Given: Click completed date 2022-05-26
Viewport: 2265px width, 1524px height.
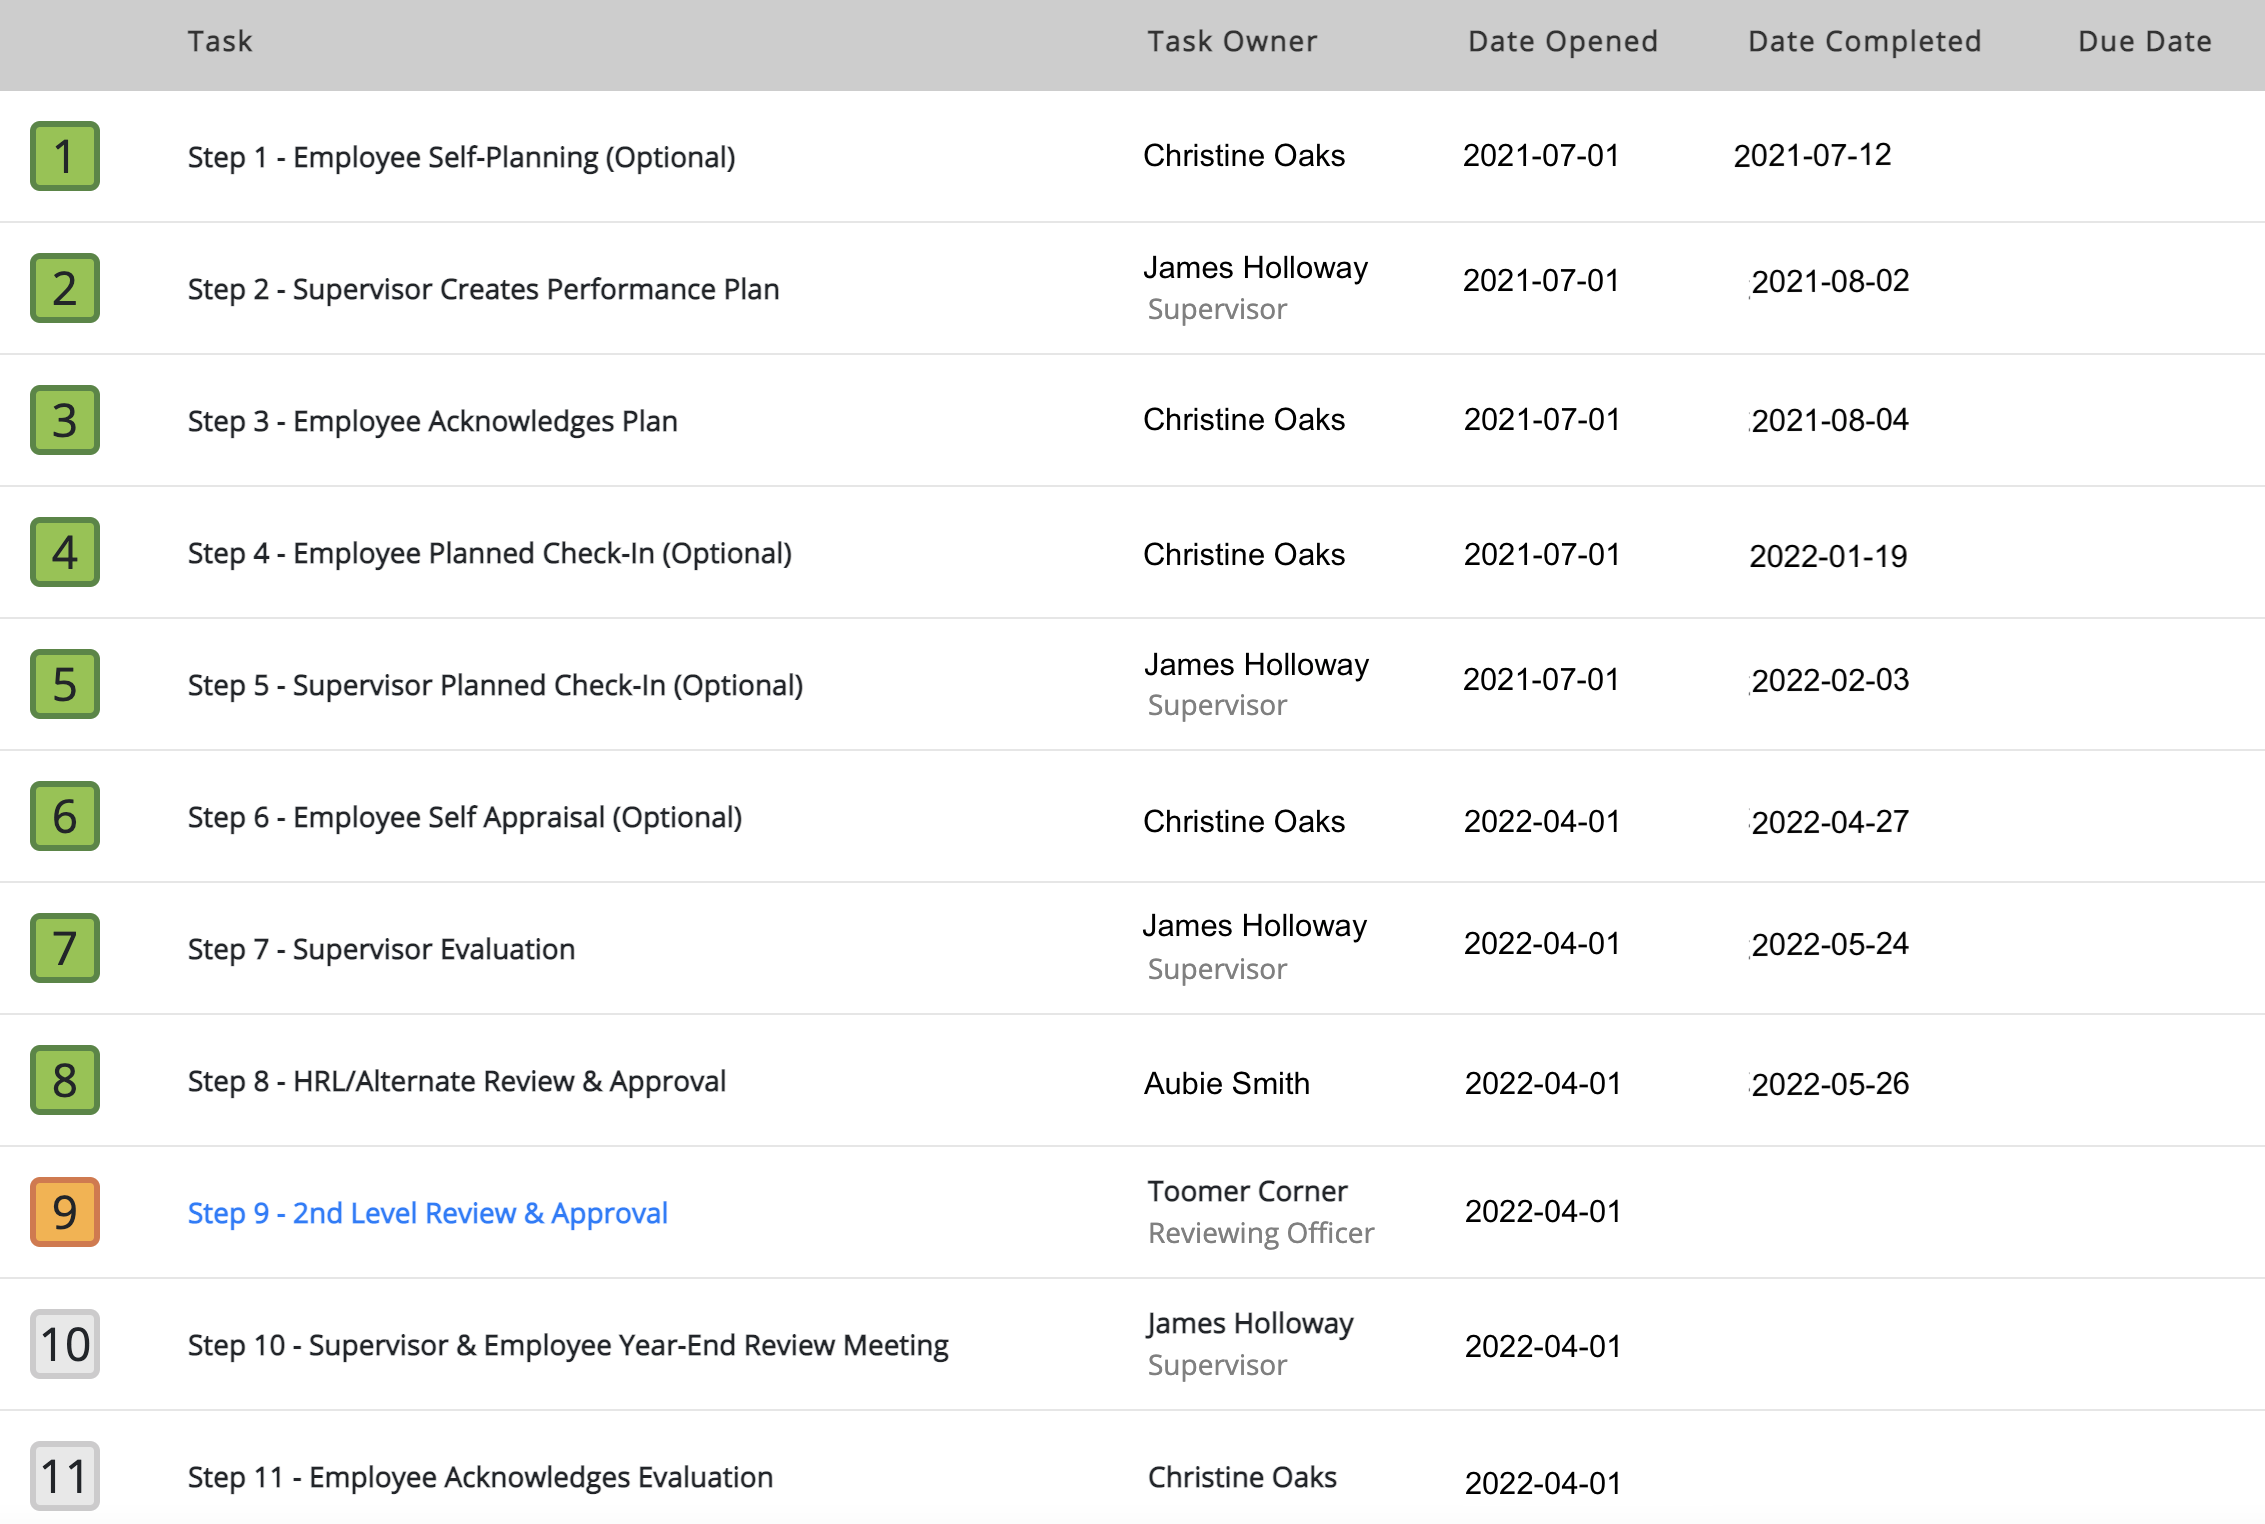Looking at the screenshot, I should pyautogui.click(x=1830, y=1084).
